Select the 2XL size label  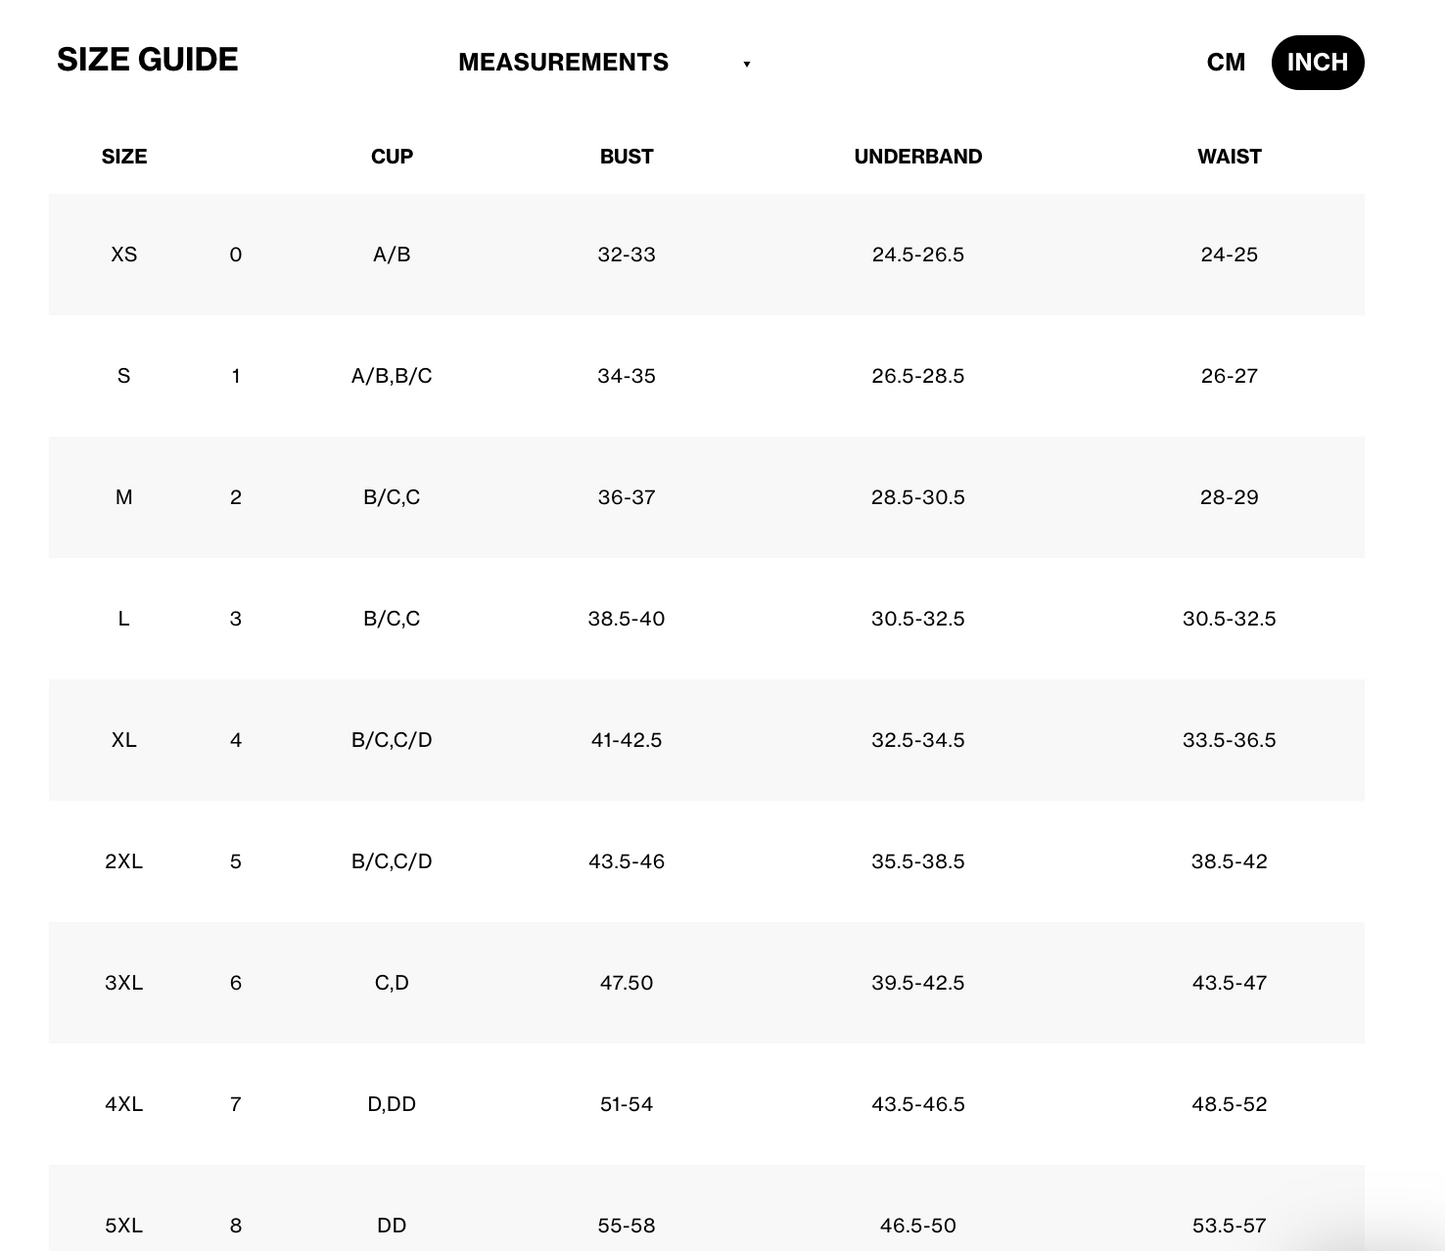124,861
